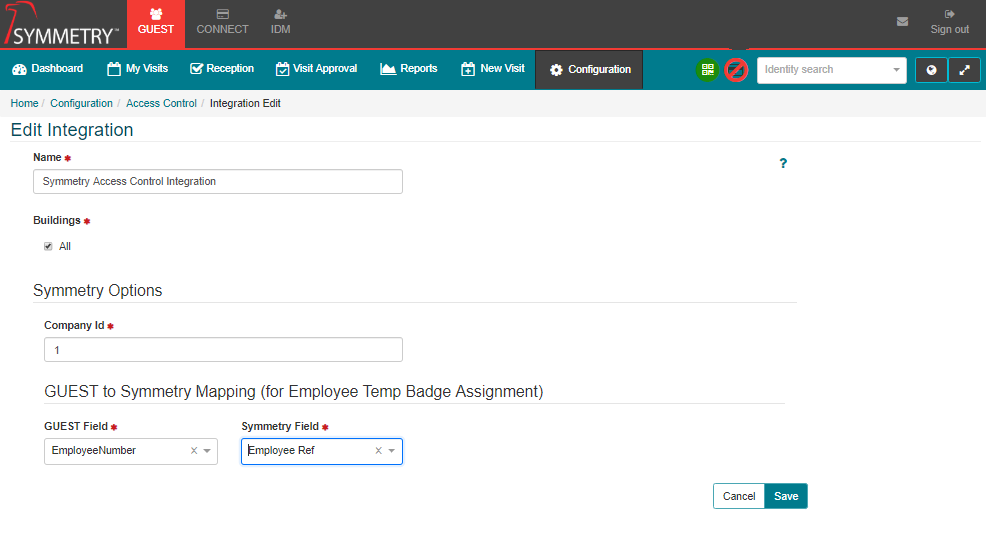Click the EmployeeNumber value in GUEST Field
Viewport: 986px width, 542px height.
click(x=94, y=451)
